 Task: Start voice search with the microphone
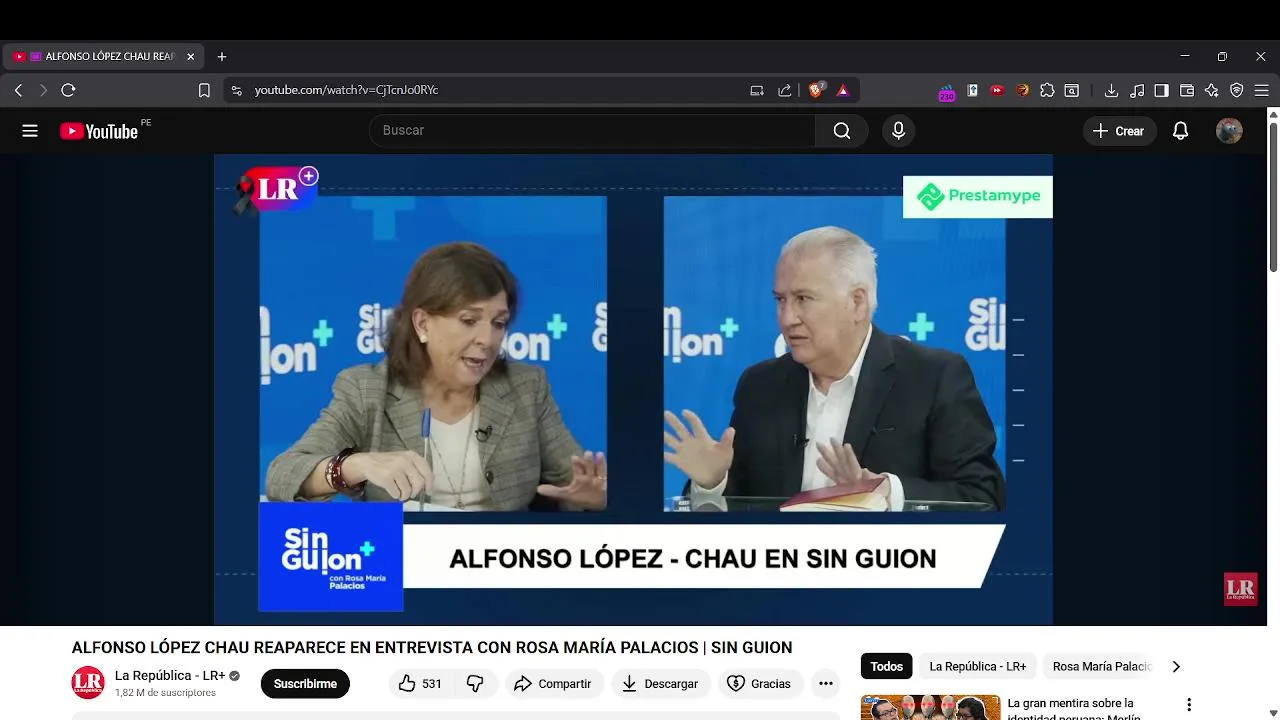[x=898, y=131]
